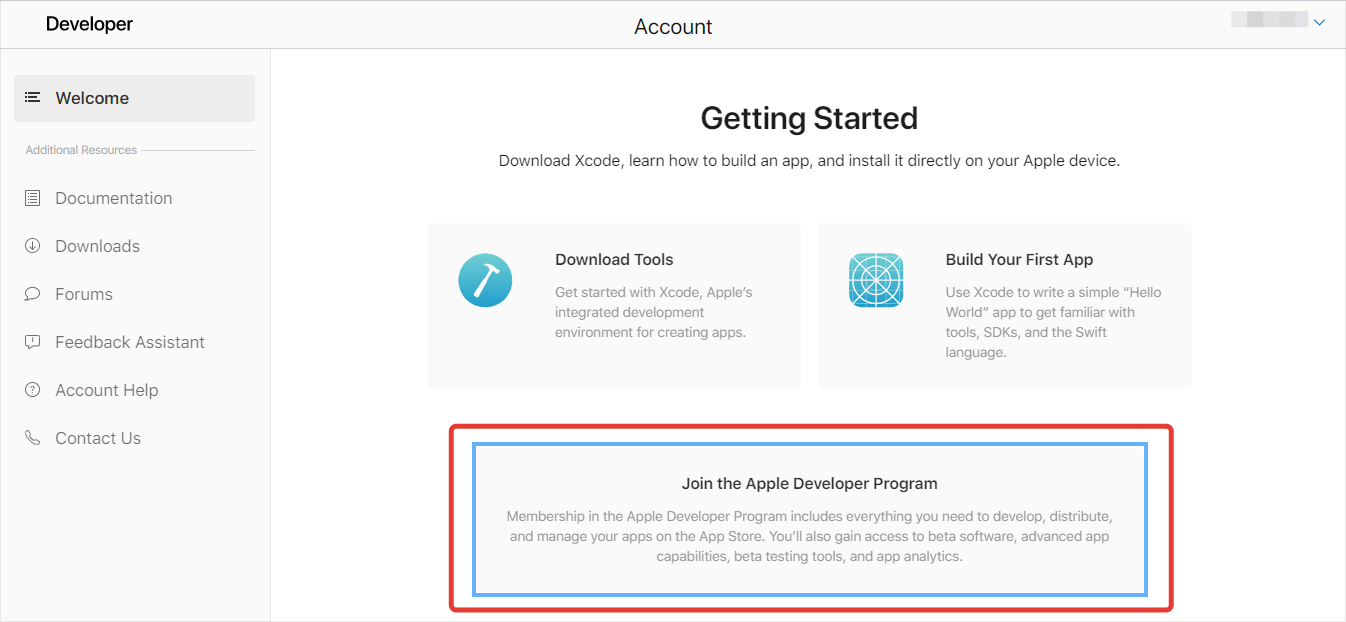This screenshot has width=1346, height=622.
Task: Open the blurred account name menu
Action: click(1269, 20)
